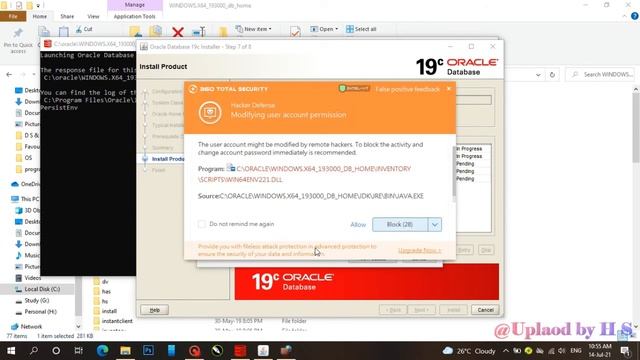The height and width of the screenshot is (360, 640).
Task: Click the Cortana circle icon
Action: pos(56,351)
